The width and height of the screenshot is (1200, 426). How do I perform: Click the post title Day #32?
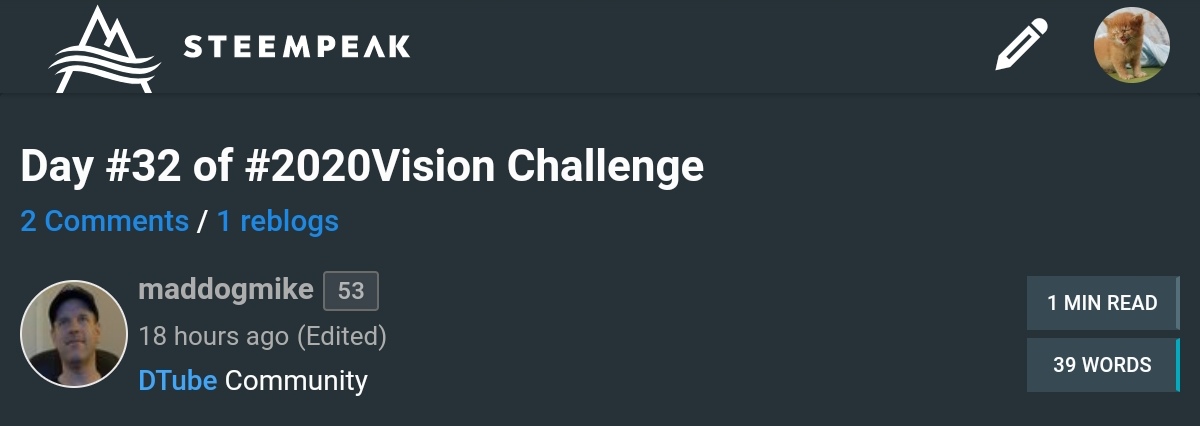[99, 167]
